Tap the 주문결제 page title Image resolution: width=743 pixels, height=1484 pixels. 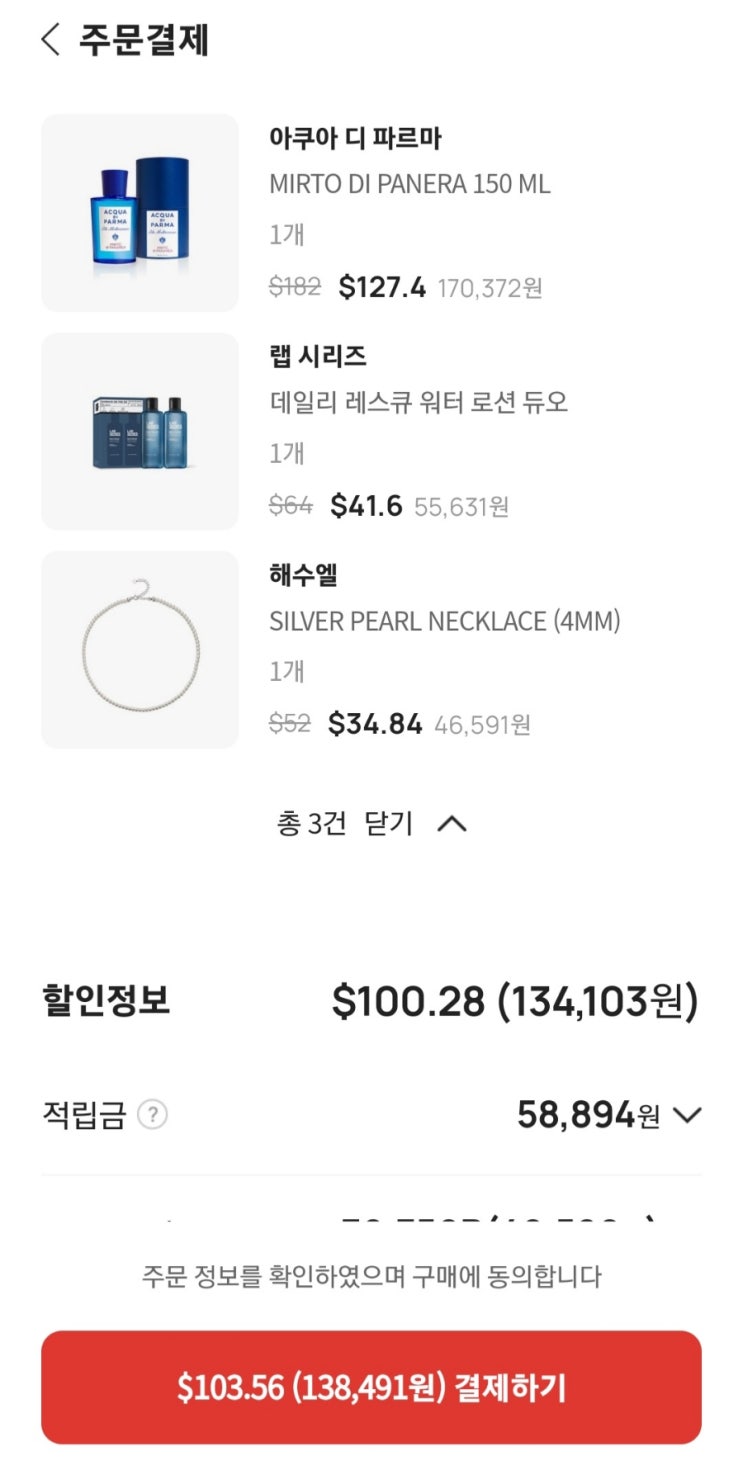tap(144, 40)
